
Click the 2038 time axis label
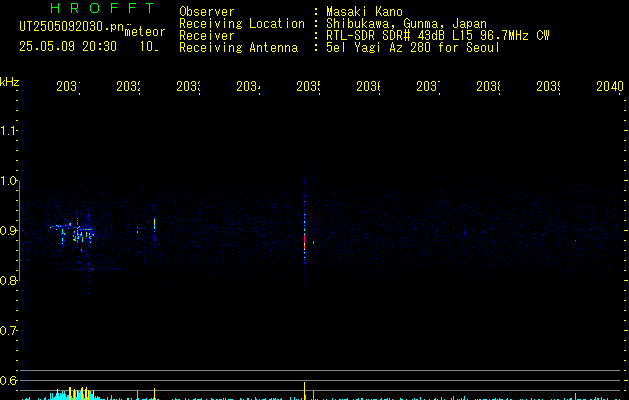(x=488, y=86)
